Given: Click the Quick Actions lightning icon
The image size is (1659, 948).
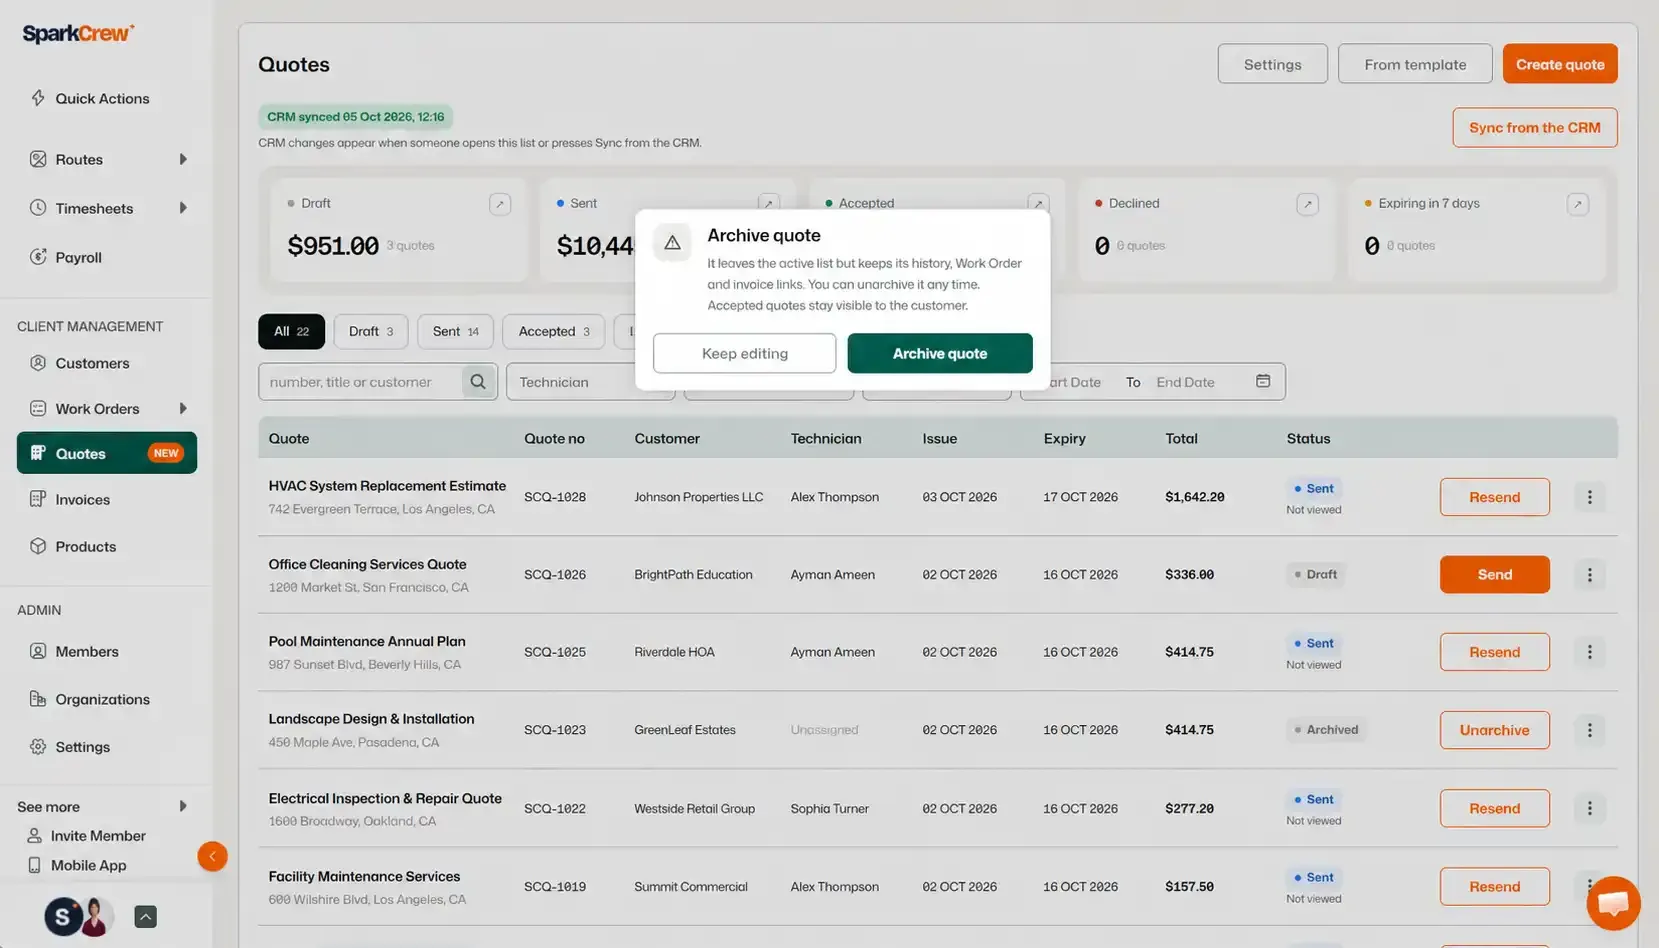Looking at the screenshot, I should (x=38, y=98).
